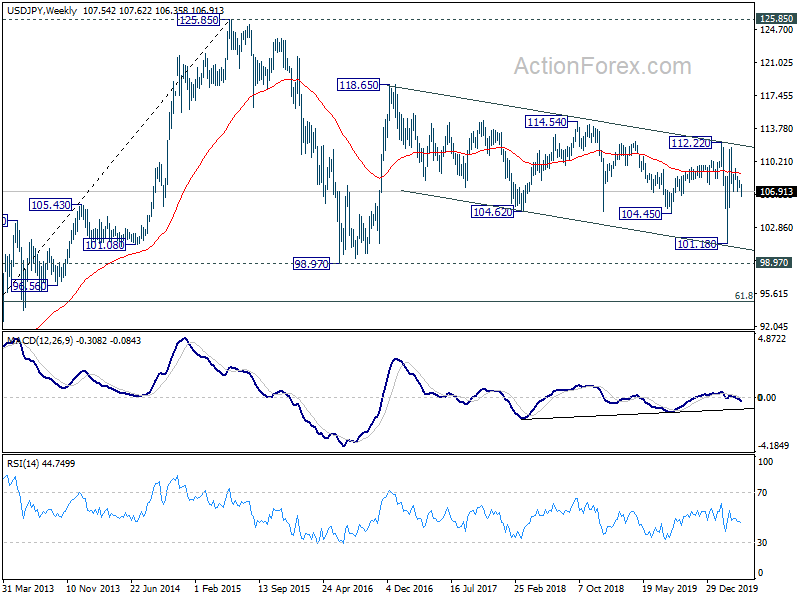Click the 1 Feb 2015 date label

pos(218,588)
